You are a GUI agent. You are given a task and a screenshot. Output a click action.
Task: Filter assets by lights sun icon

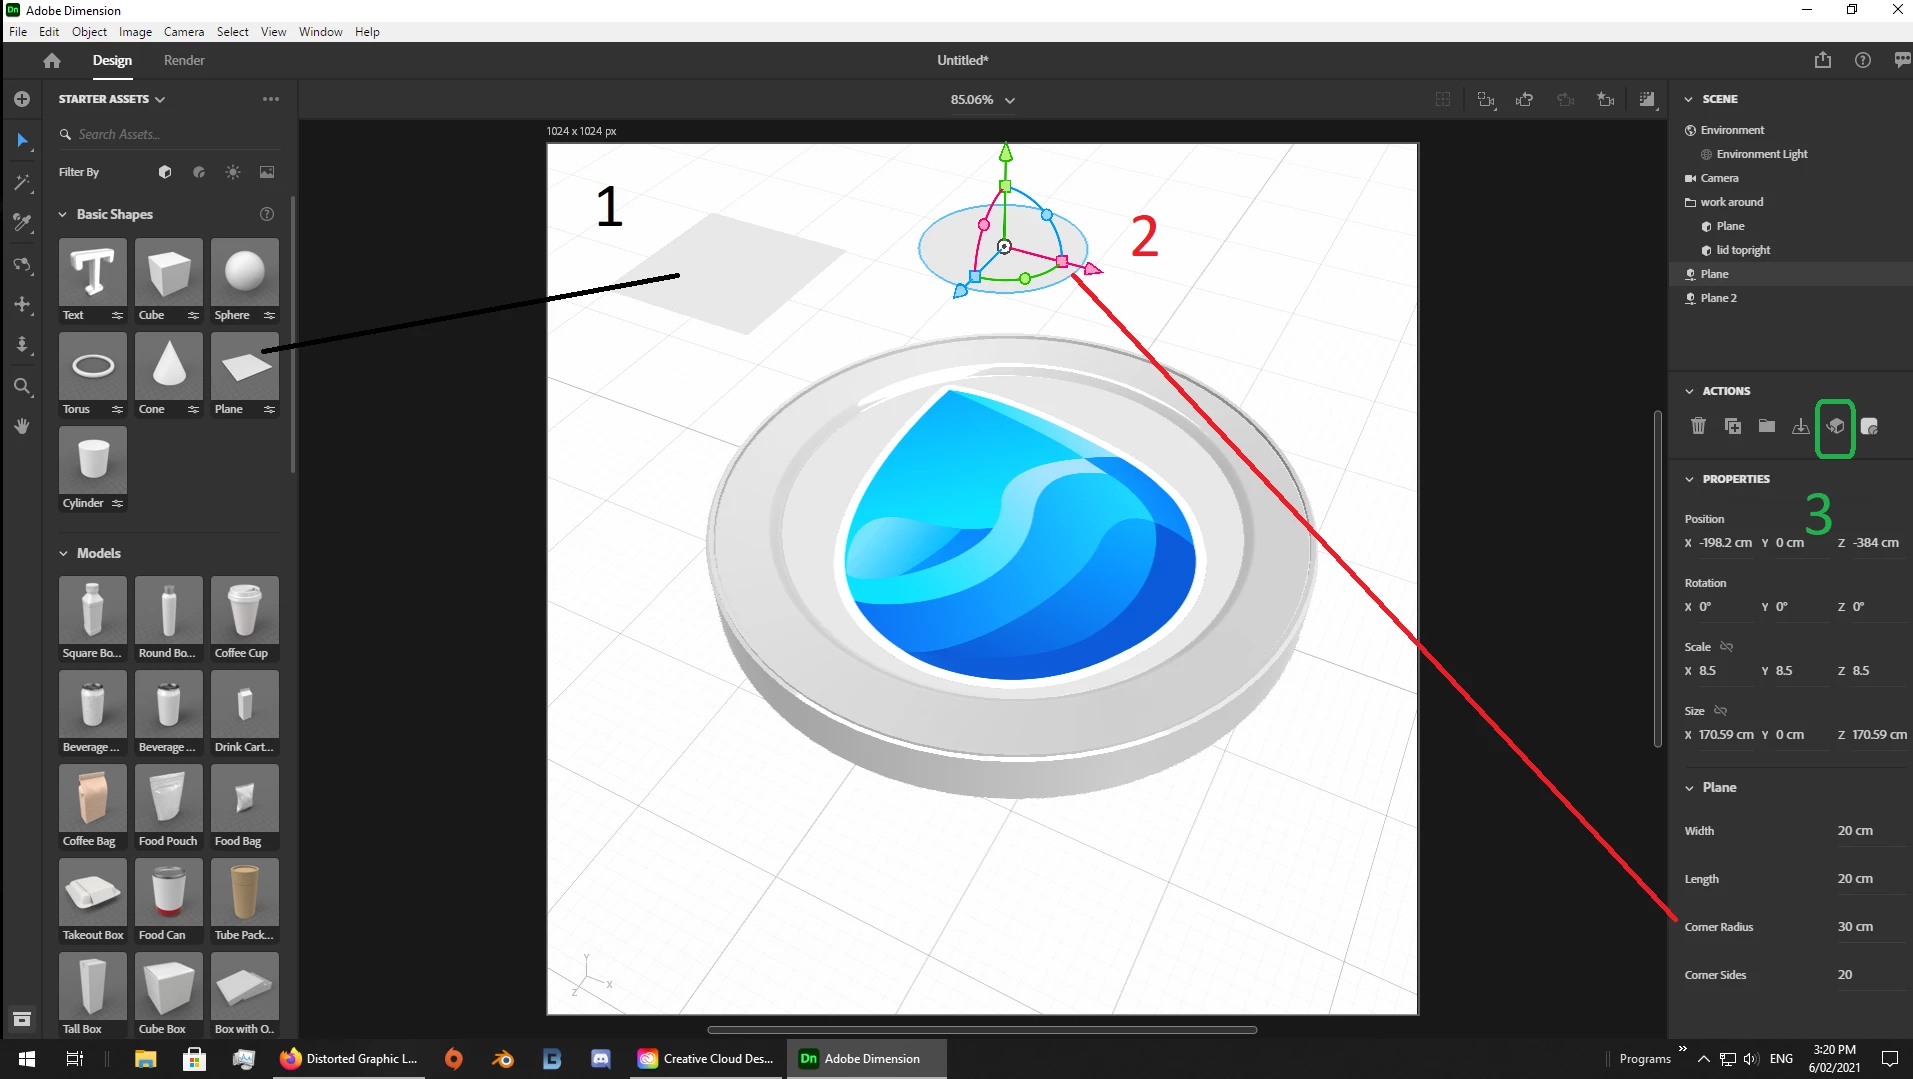[x=233, y=172]
